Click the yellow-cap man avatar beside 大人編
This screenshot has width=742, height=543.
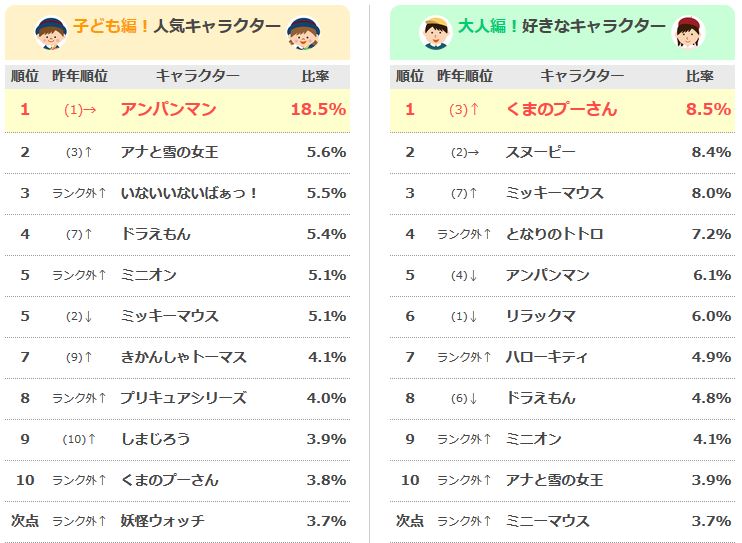433,33
